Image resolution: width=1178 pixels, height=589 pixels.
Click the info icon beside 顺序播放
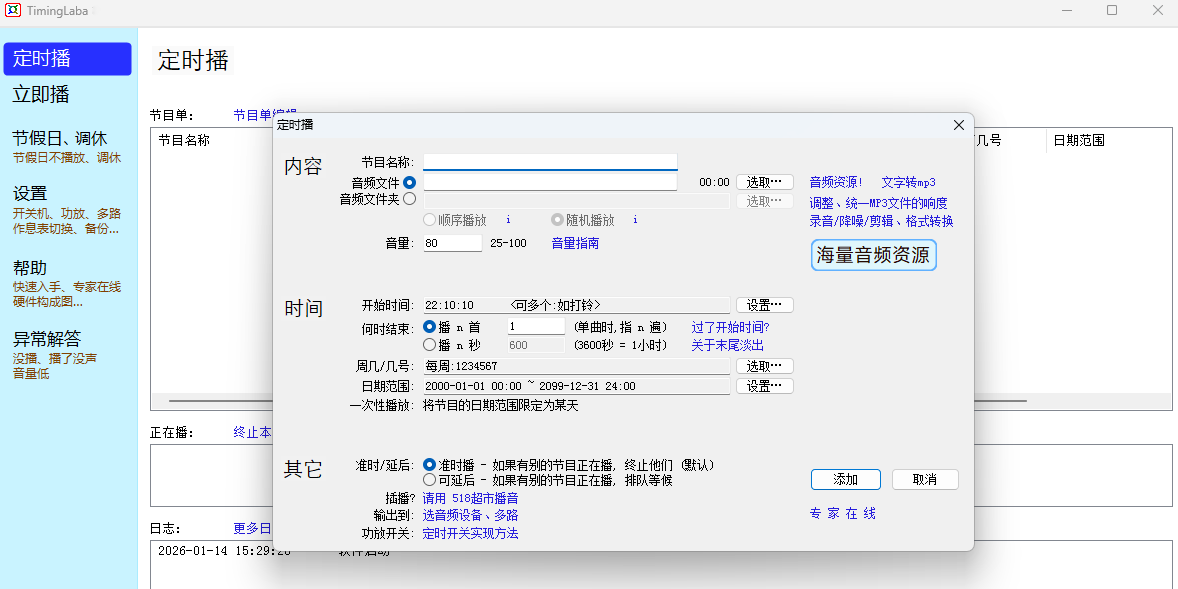pyautogui.click(x=508, y=220)
